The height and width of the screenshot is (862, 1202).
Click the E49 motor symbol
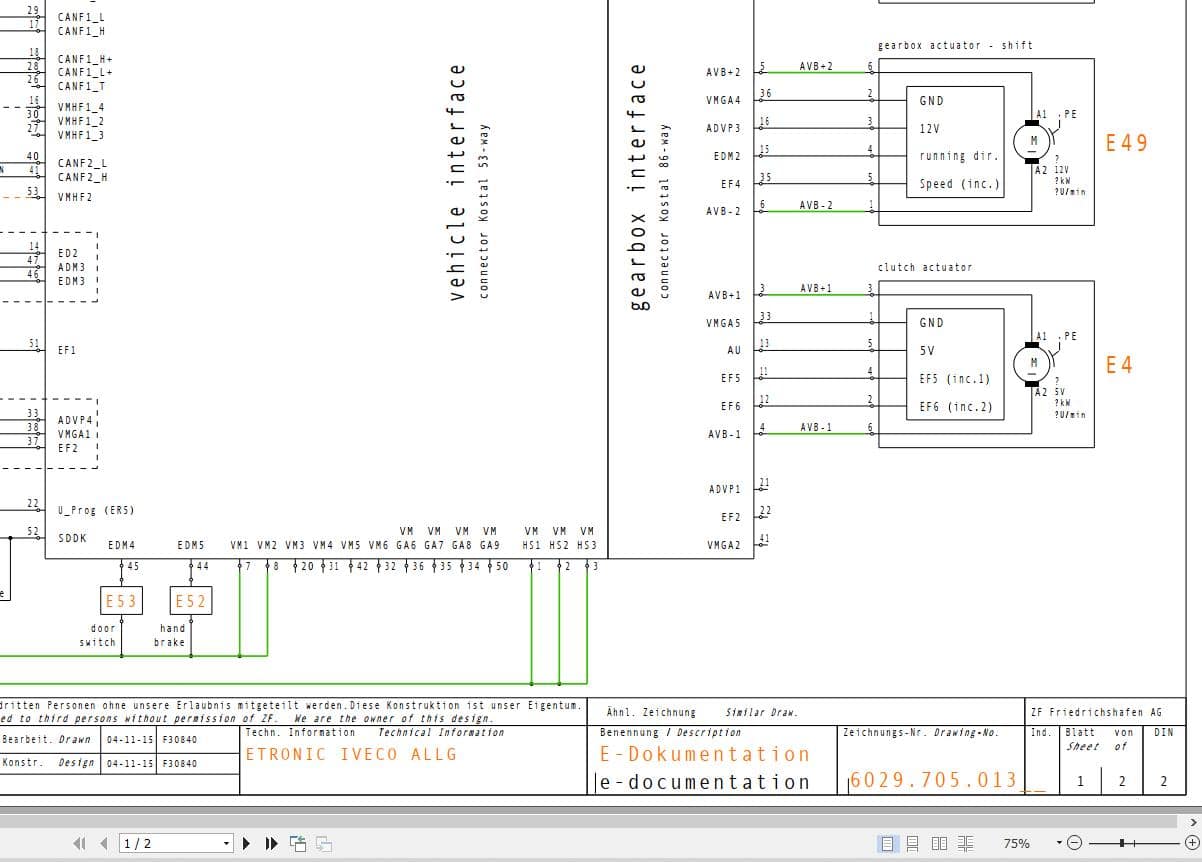click(x=1033, y=141)
